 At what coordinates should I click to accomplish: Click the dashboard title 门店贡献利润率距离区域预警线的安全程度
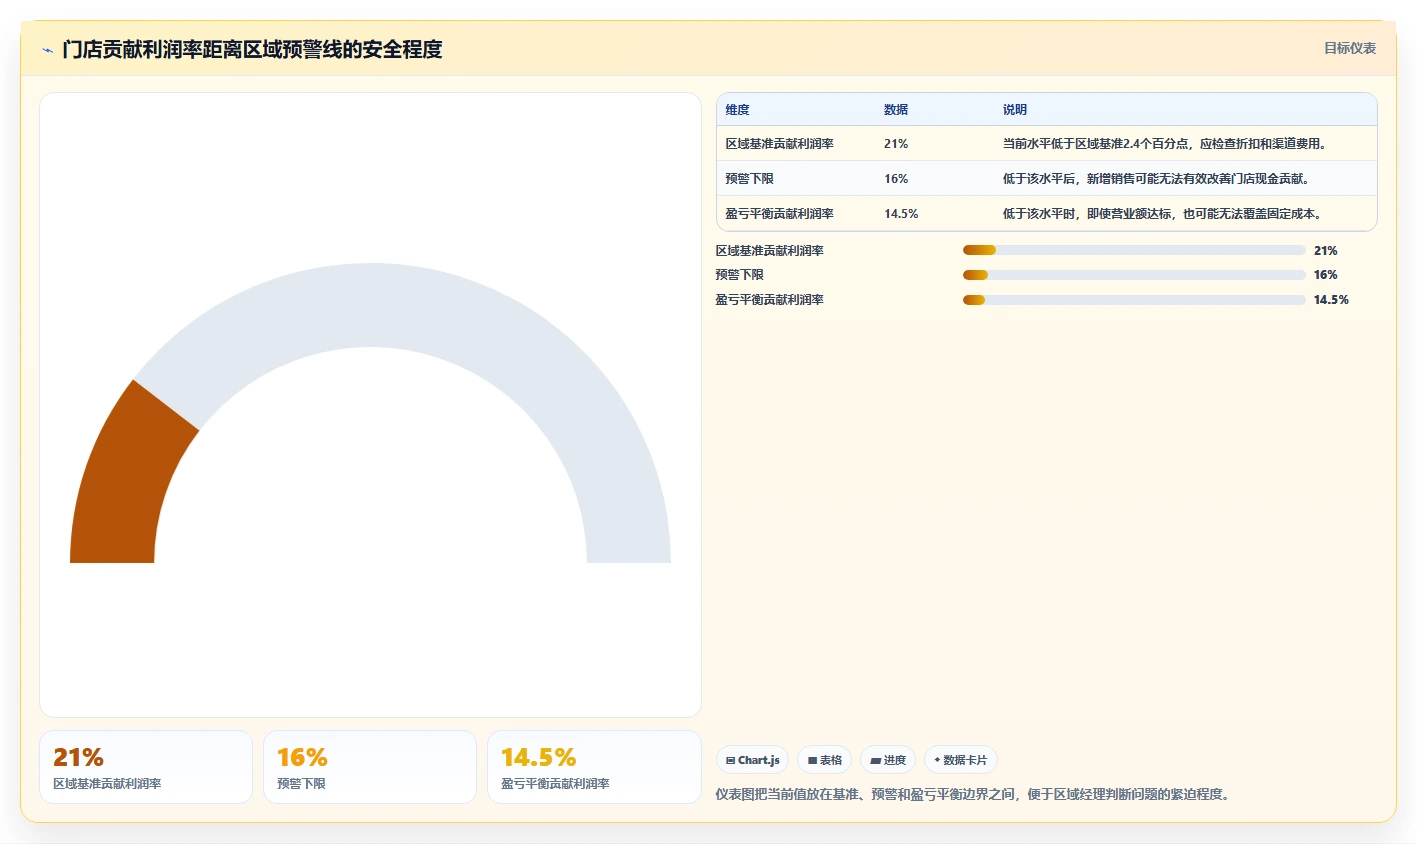click(252, 49)
